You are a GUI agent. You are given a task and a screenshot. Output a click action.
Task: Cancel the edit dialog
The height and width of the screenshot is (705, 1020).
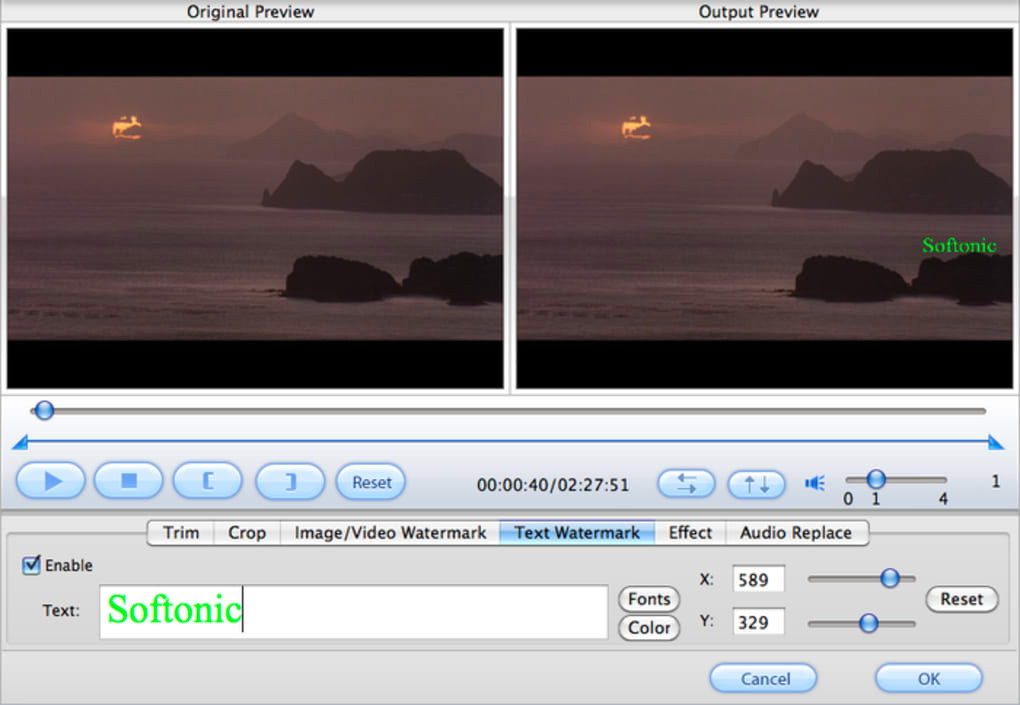point(763,678)
